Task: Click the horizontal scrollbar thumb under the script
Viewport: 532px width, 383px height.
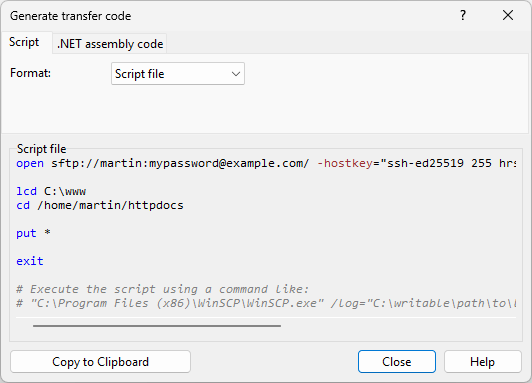Action: 157,326
